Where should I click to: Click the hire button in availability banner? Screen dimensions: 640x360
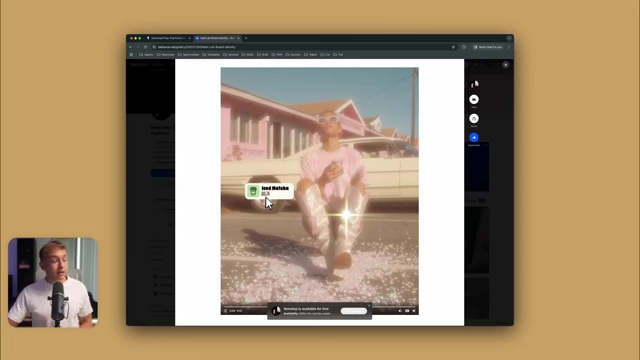354,311
